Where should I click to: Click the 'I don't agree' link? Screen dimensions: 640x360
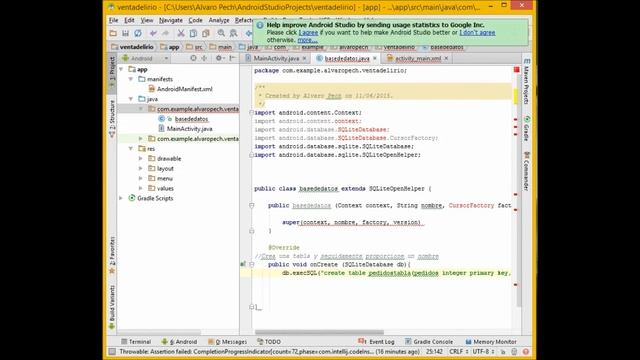(x=477, y=32)
